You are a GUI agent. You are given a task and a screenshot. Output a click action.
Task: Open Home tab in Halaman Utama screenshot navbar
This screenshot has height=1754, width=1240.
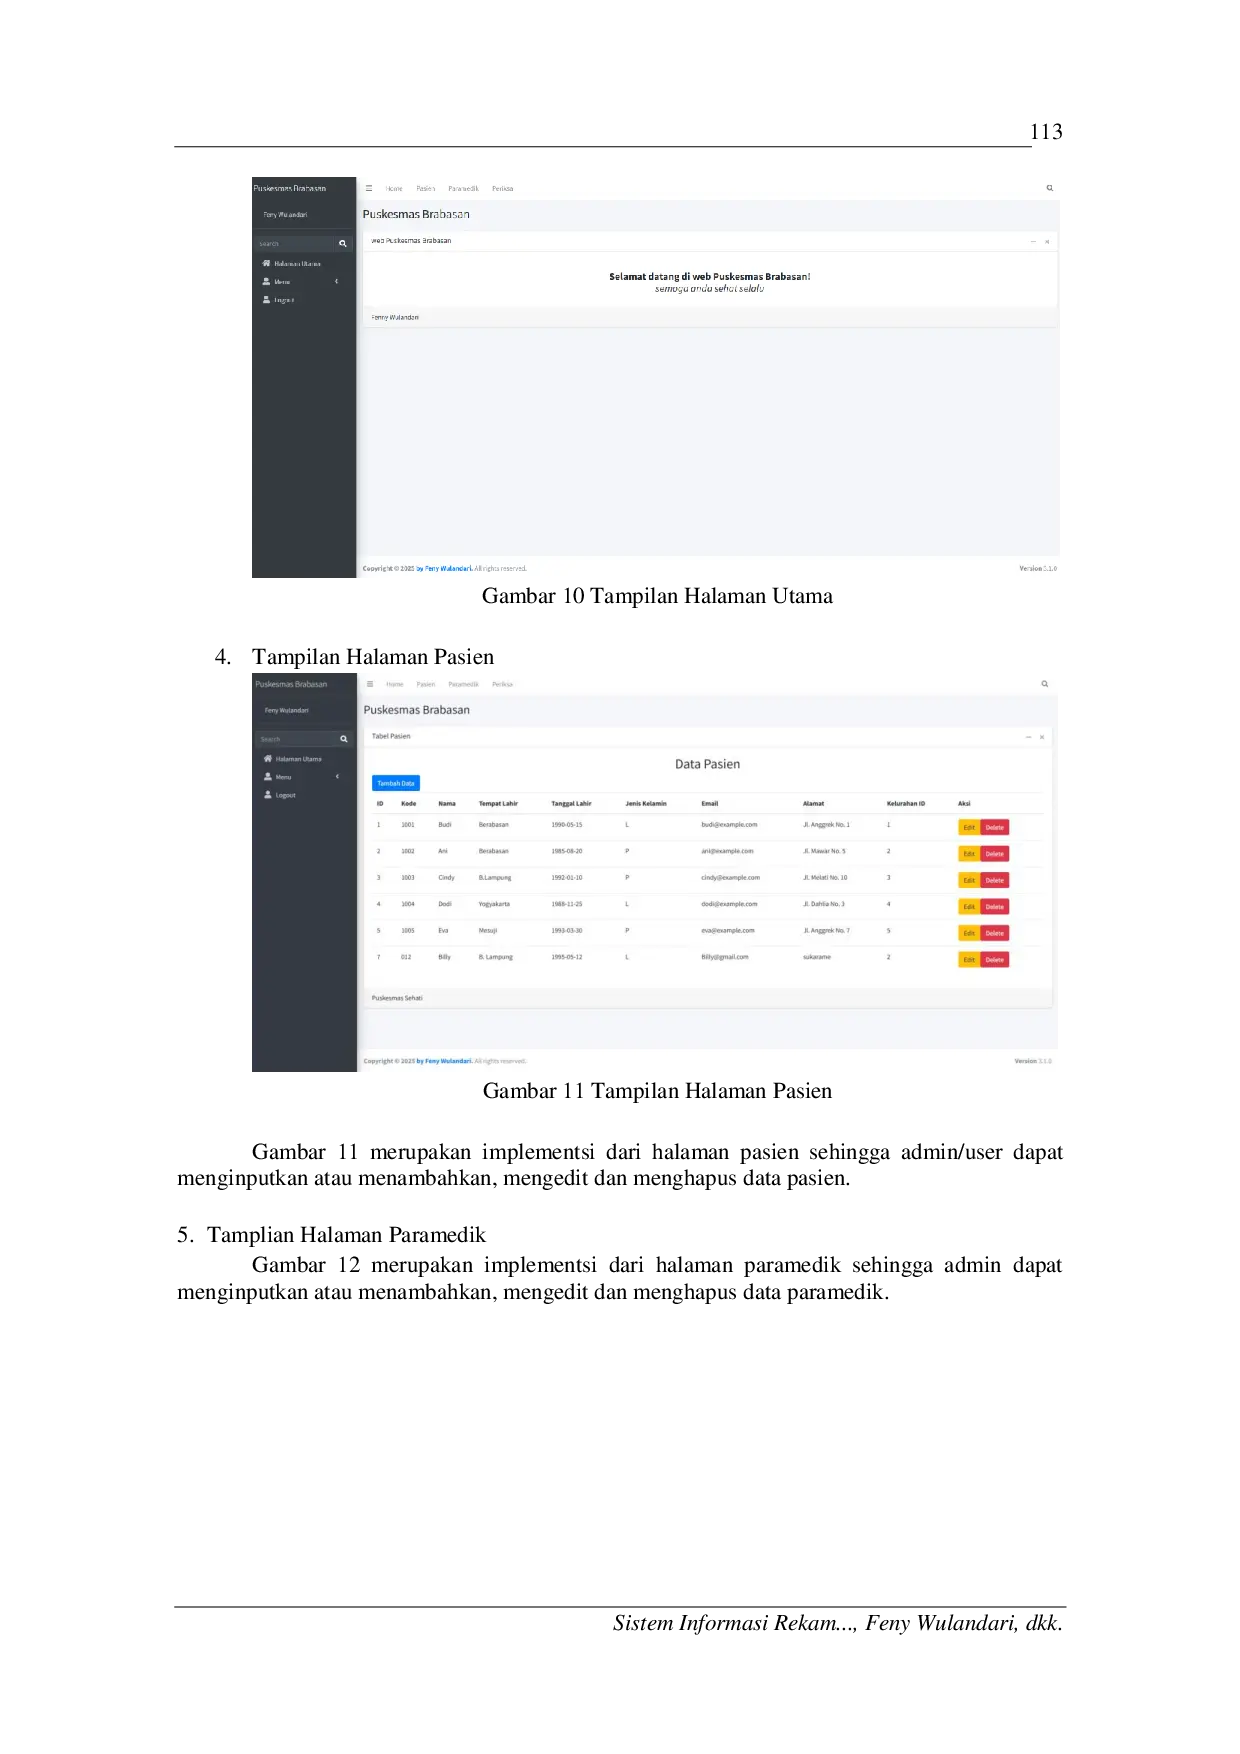pyautogui.click(x=394, y=188)
